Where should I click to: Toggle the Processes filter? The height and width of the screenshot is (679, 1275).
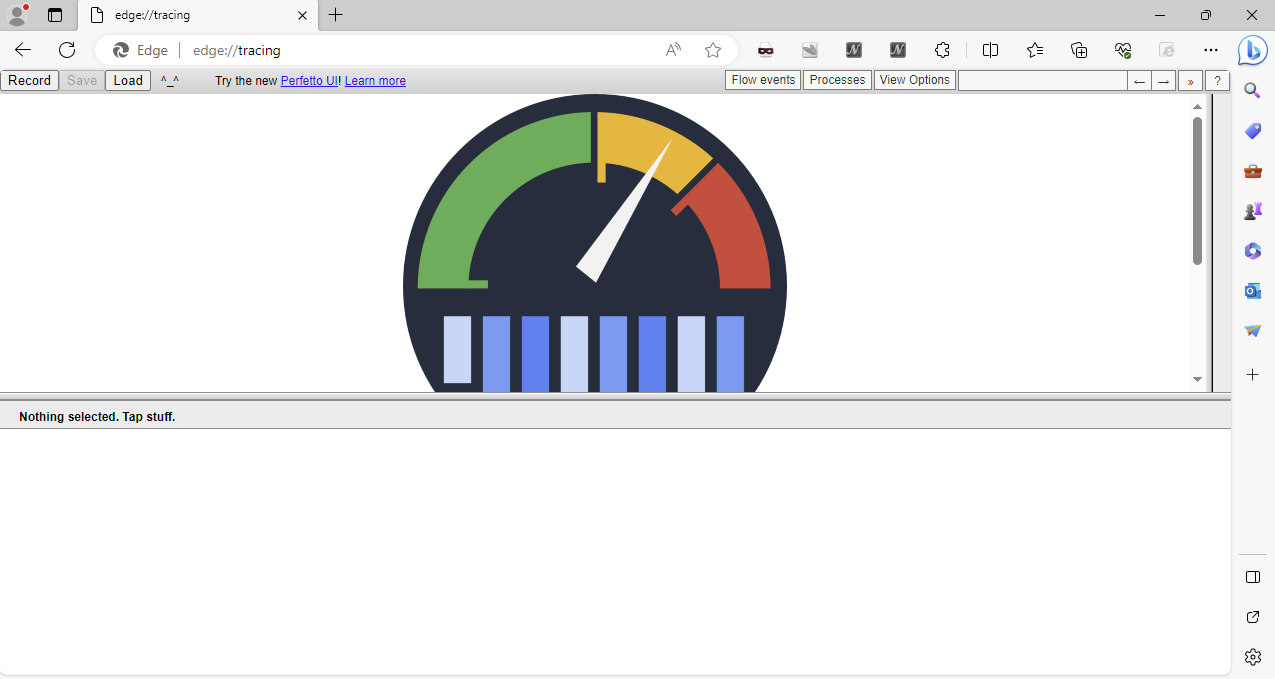[x=836, y=80]
